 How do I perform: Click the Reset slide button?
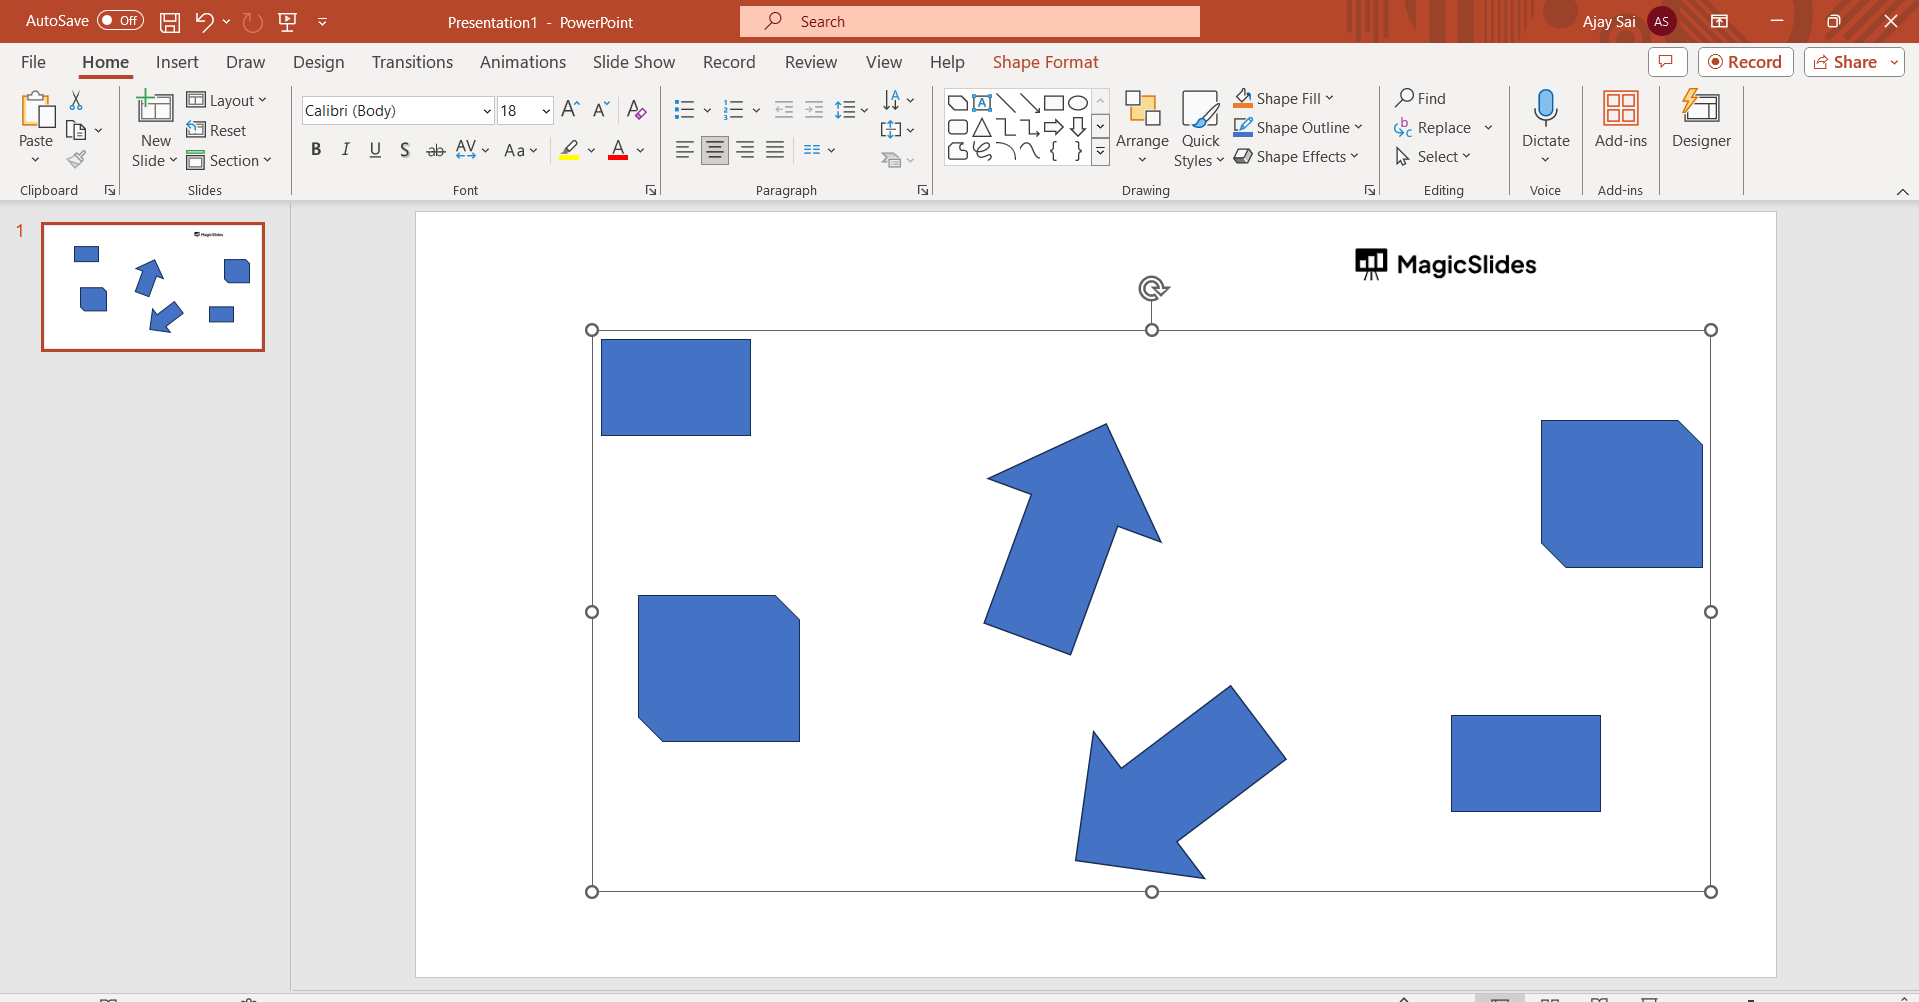pyautogui.click(x=217, y=130)
